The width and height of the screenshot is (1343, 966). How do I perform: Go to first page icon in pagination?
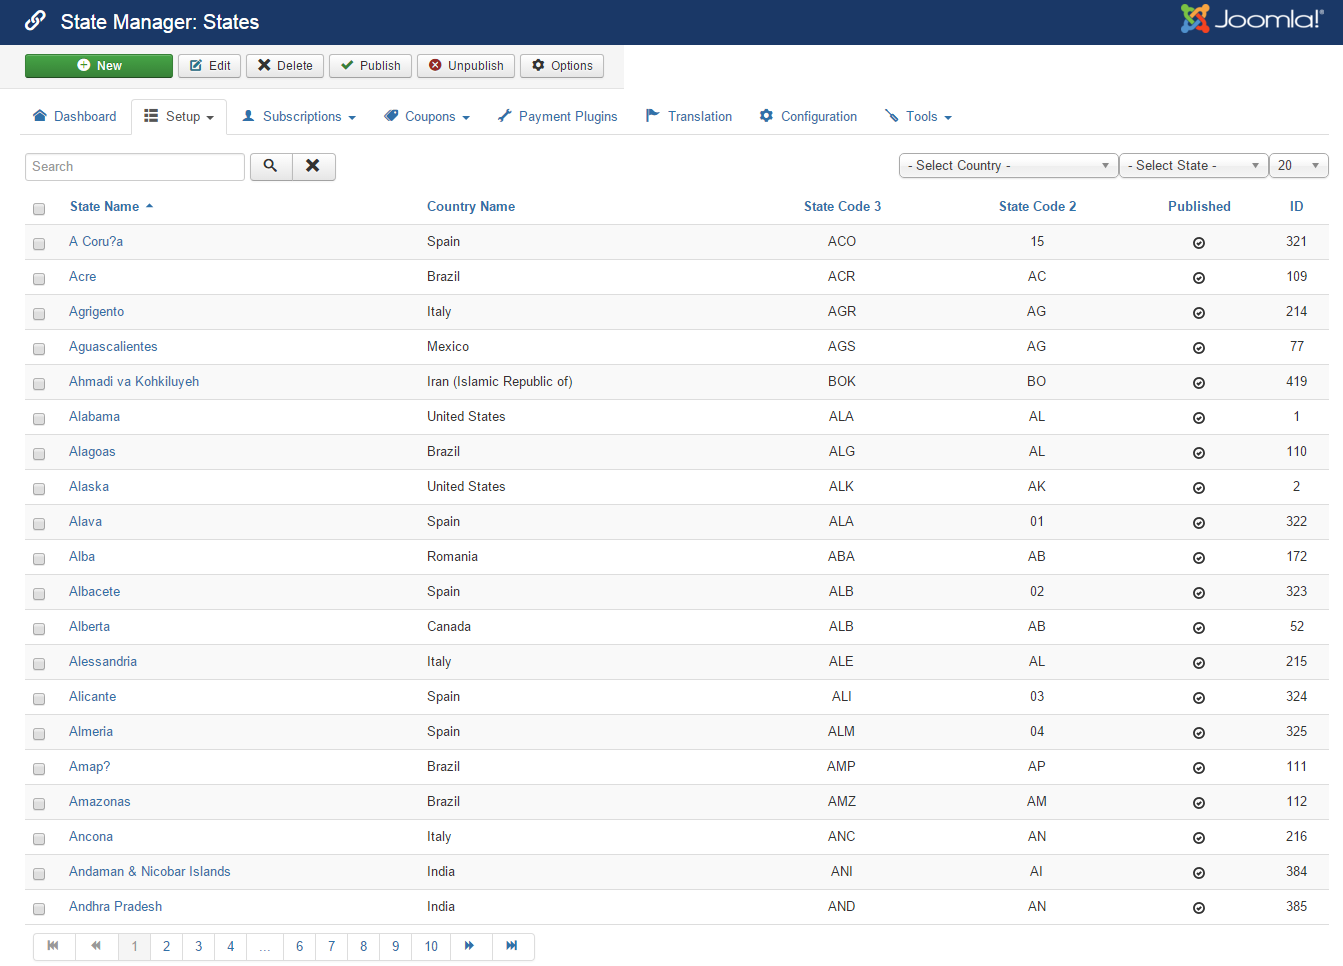[x=54, y=946]
